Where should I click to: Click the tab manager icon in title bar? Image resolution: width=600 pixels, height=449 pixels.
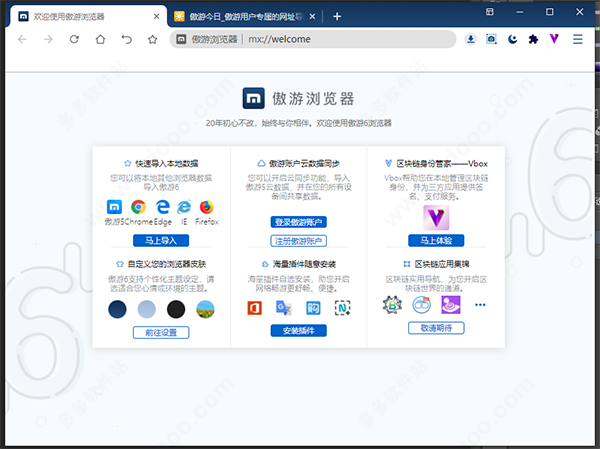[489, 12]
